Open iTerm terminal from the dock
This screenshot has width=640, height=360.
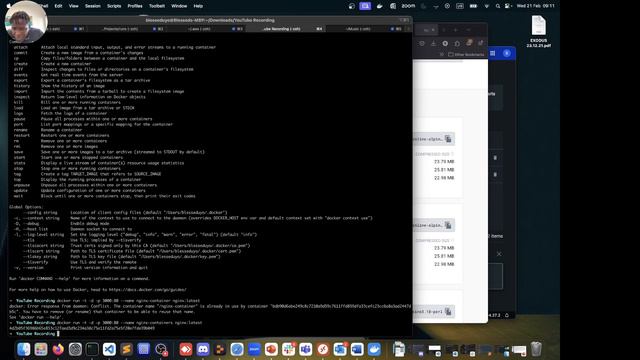pyautogui.click(x=92, y=349)
